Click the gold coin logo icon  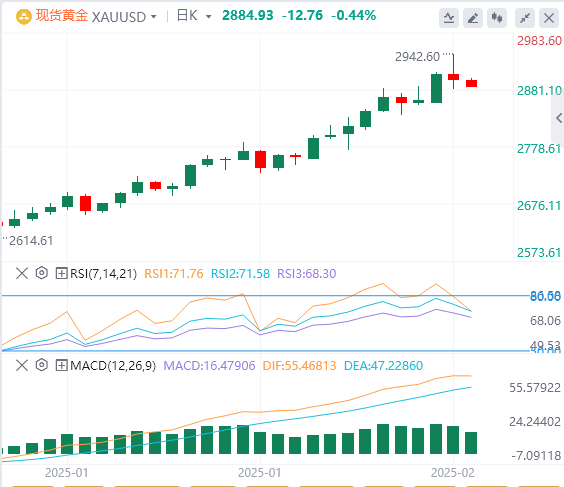(x=24, y=17)
